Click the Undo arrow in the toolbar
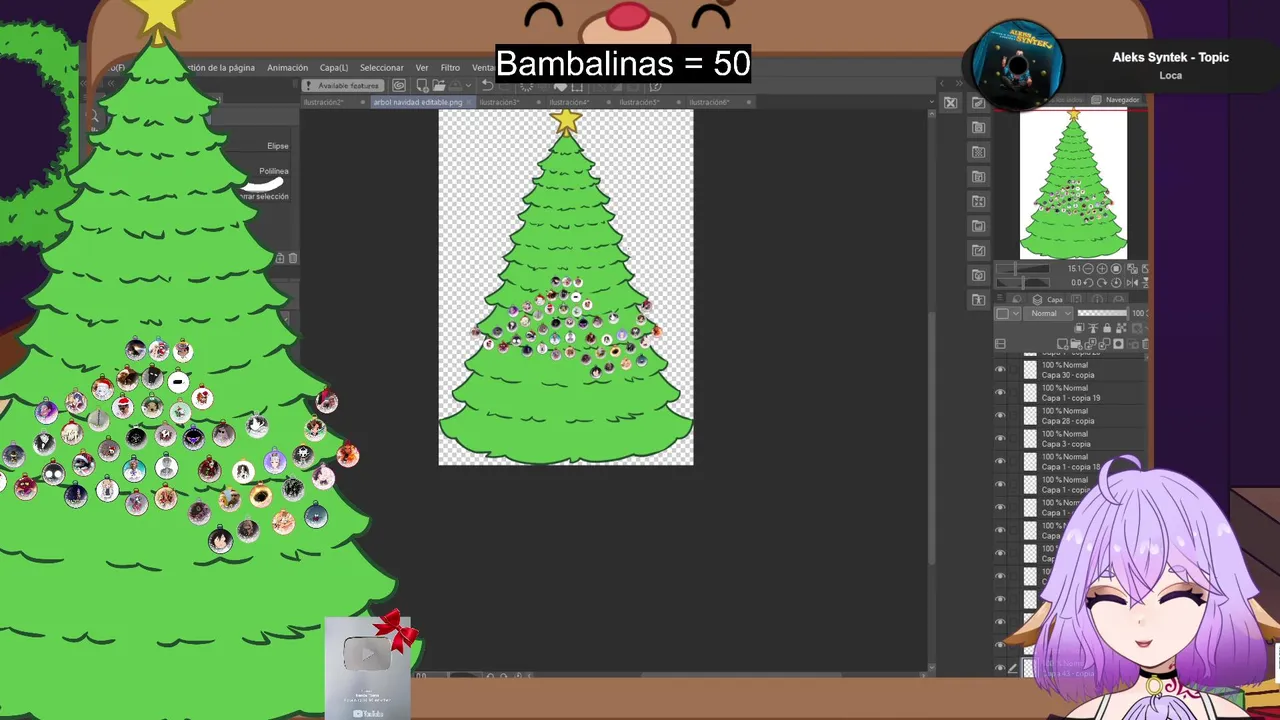The width and height of the screenshot is (1280, 720). 487,85
